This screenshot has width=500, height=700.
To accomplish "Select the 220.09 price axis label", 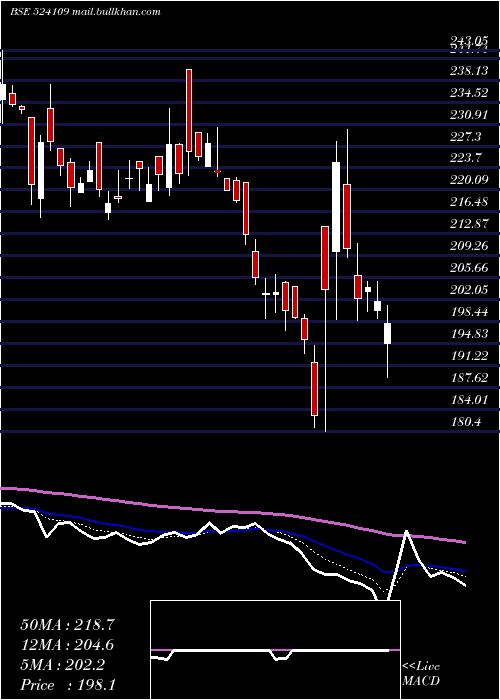I will pyautogui.click(x=469, y=180).
